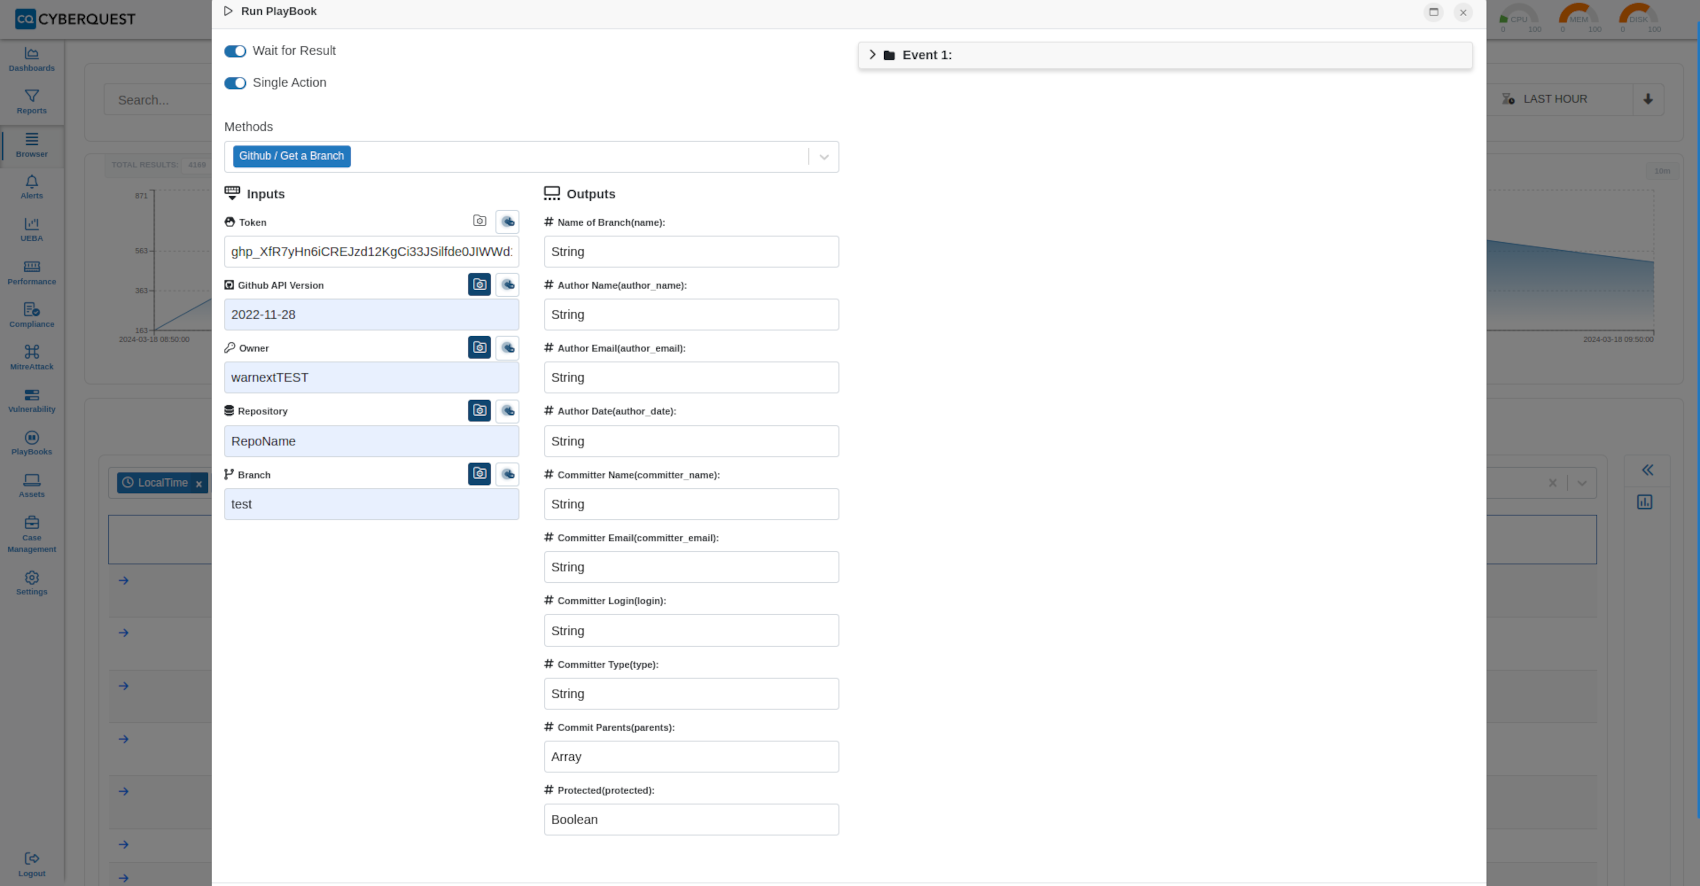Screen dimensions: 1700x886
Task: Click the cloud icon for Github API Version
Action: tap(508, 285)
